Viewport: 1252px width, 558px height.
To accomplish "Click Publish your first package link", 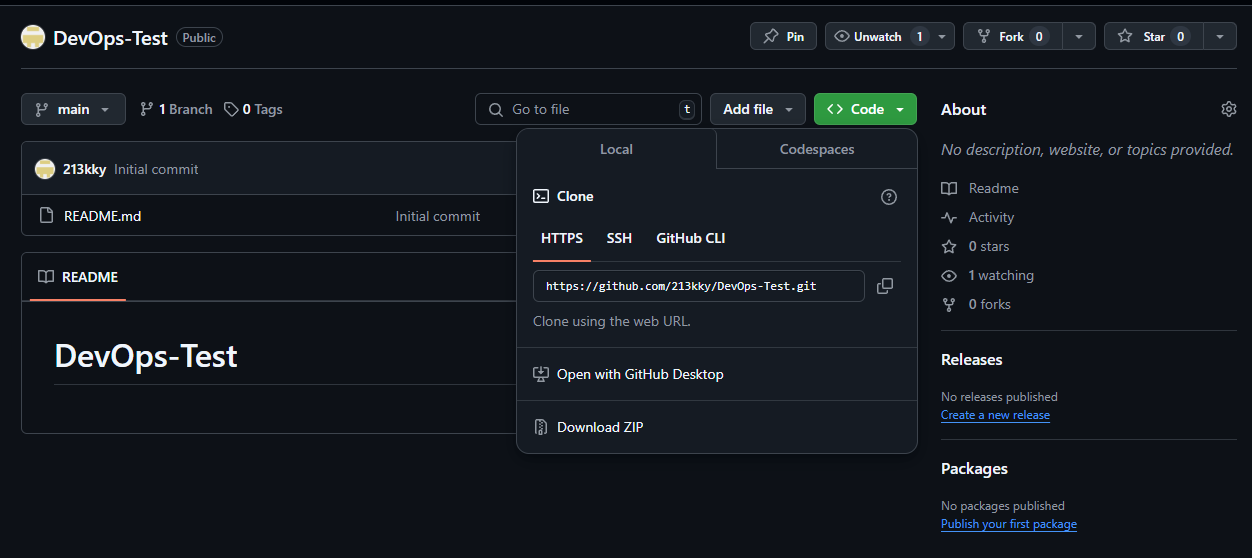I will (x=1009, y=524).
